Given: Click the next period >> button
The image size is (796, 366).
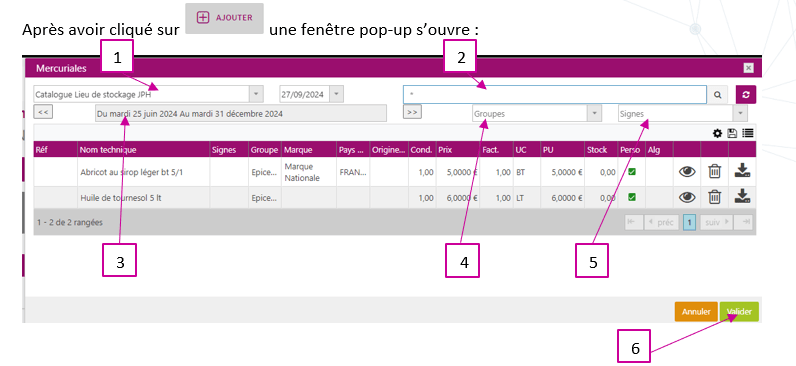Looking at the screenshot, I should (412, 111).
